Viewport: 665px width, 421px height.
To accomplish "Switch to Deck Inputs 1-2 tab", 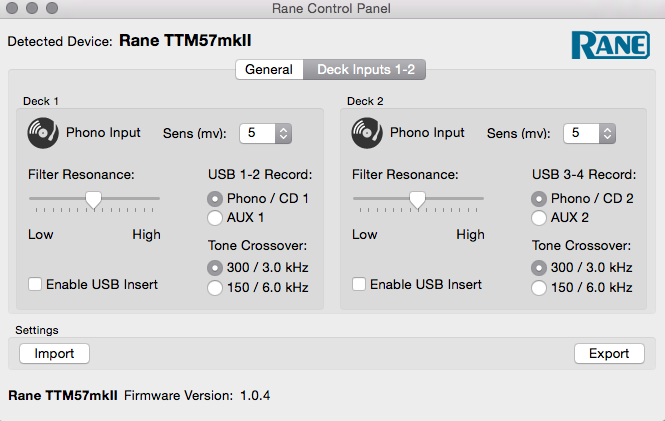I will tap(366, 70).
